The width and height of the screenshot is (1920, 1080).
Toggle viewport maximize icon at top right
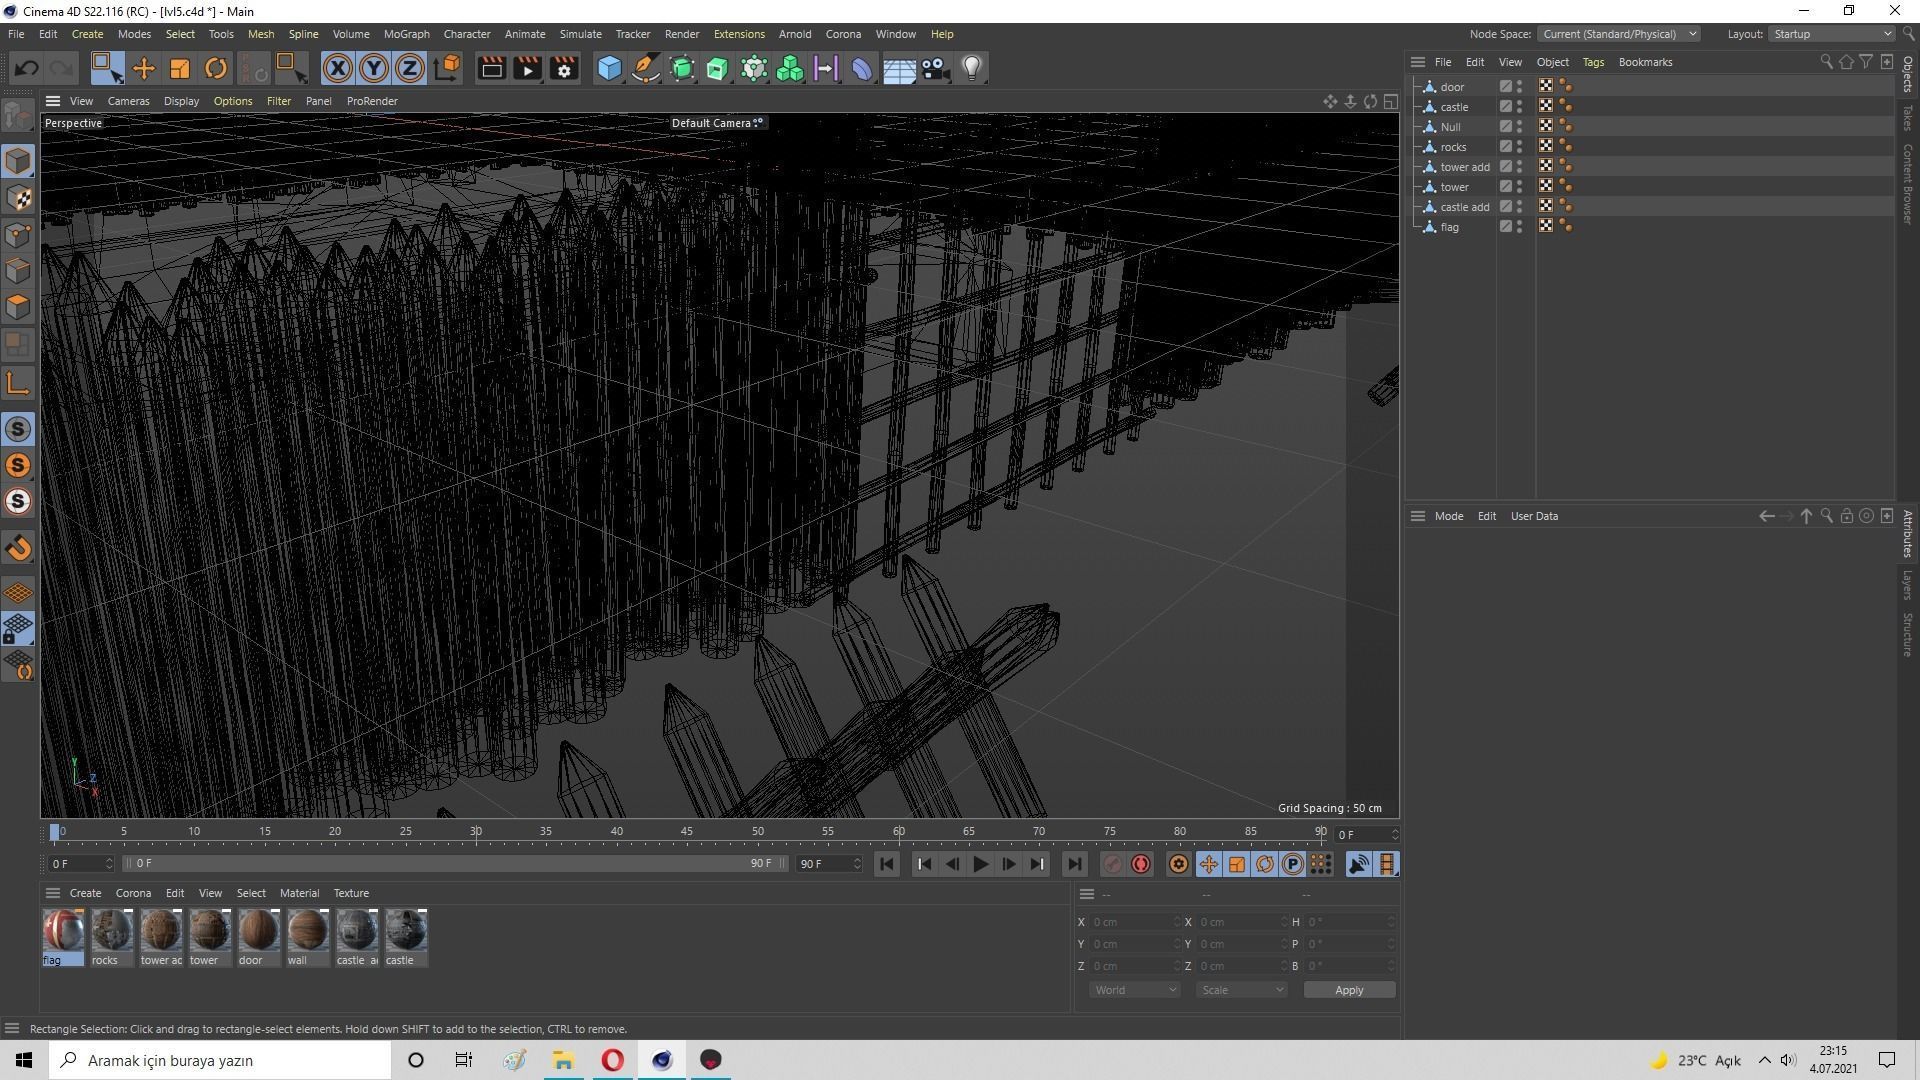click(1390, 101)
